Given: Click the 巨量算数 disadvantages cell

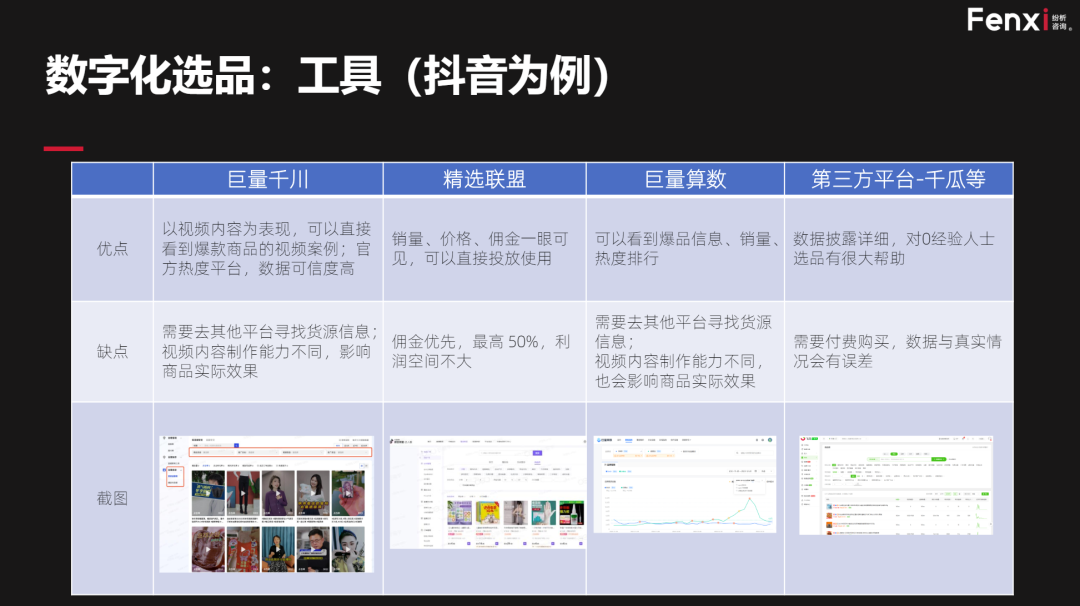Looking at the screenshot, I should 685,351.
